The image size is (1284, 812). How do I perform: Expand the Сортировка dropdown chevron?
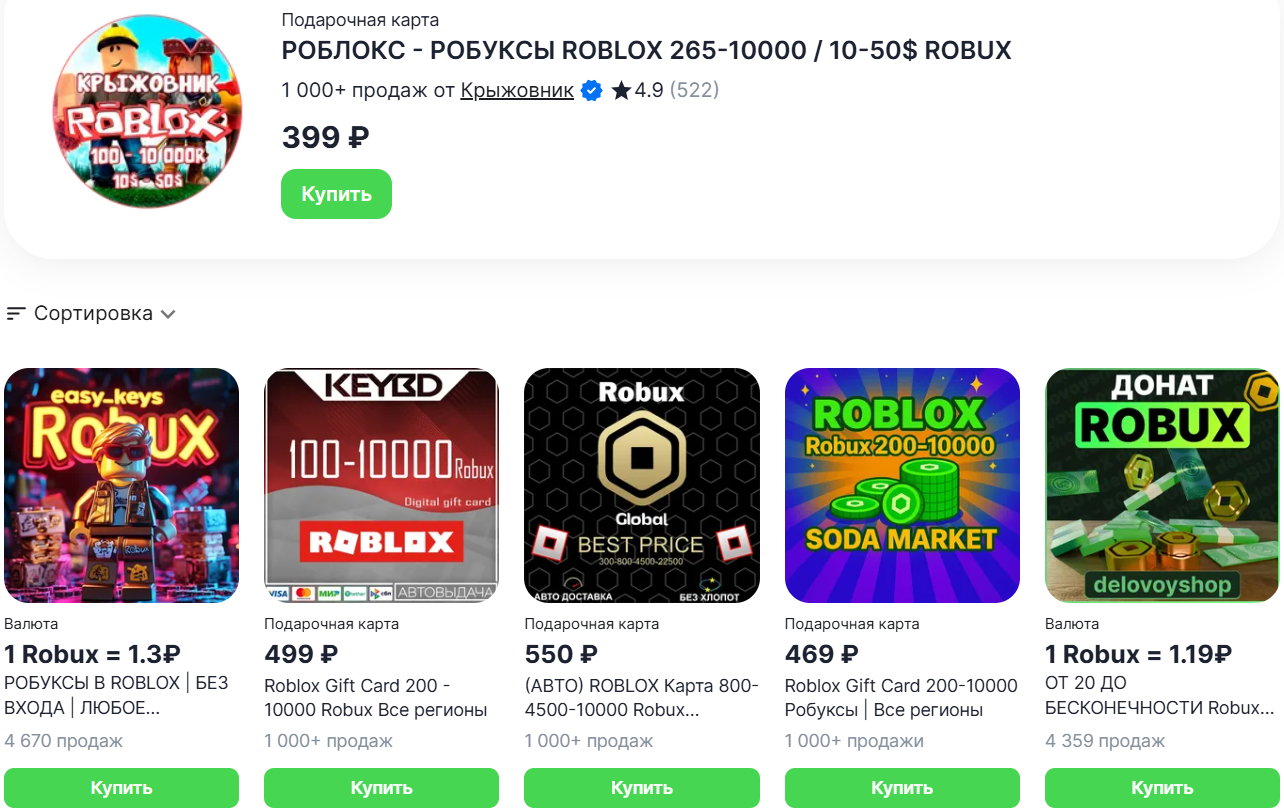coord(168,314)
